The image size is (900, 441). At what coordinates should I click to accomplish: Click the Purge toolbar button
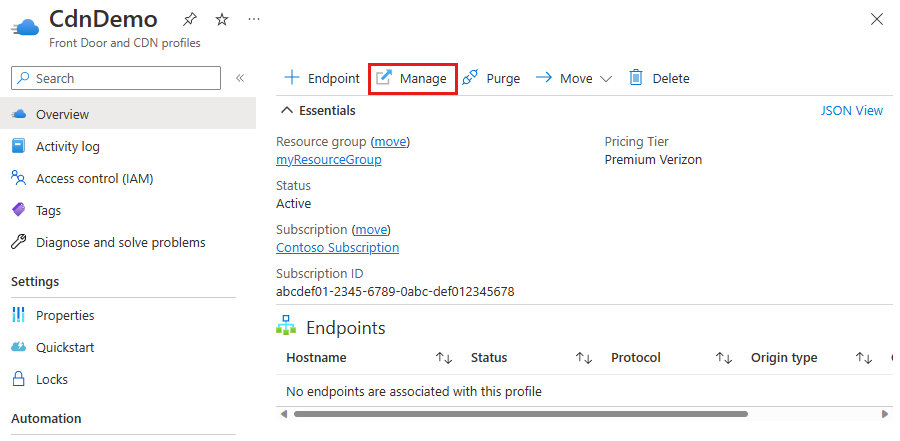coord(491,78)
